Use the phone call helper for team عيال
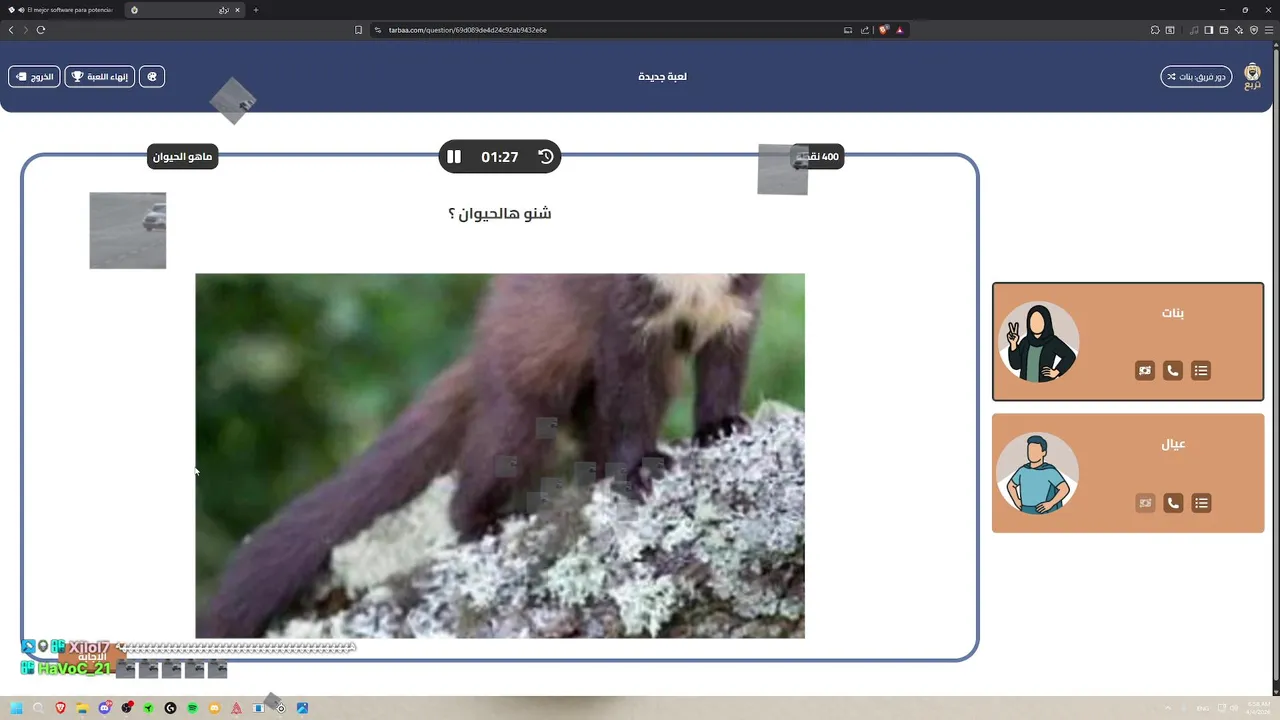This screenshot has width=1280, height=720. pyautogui.click(x=1173, y=503)
